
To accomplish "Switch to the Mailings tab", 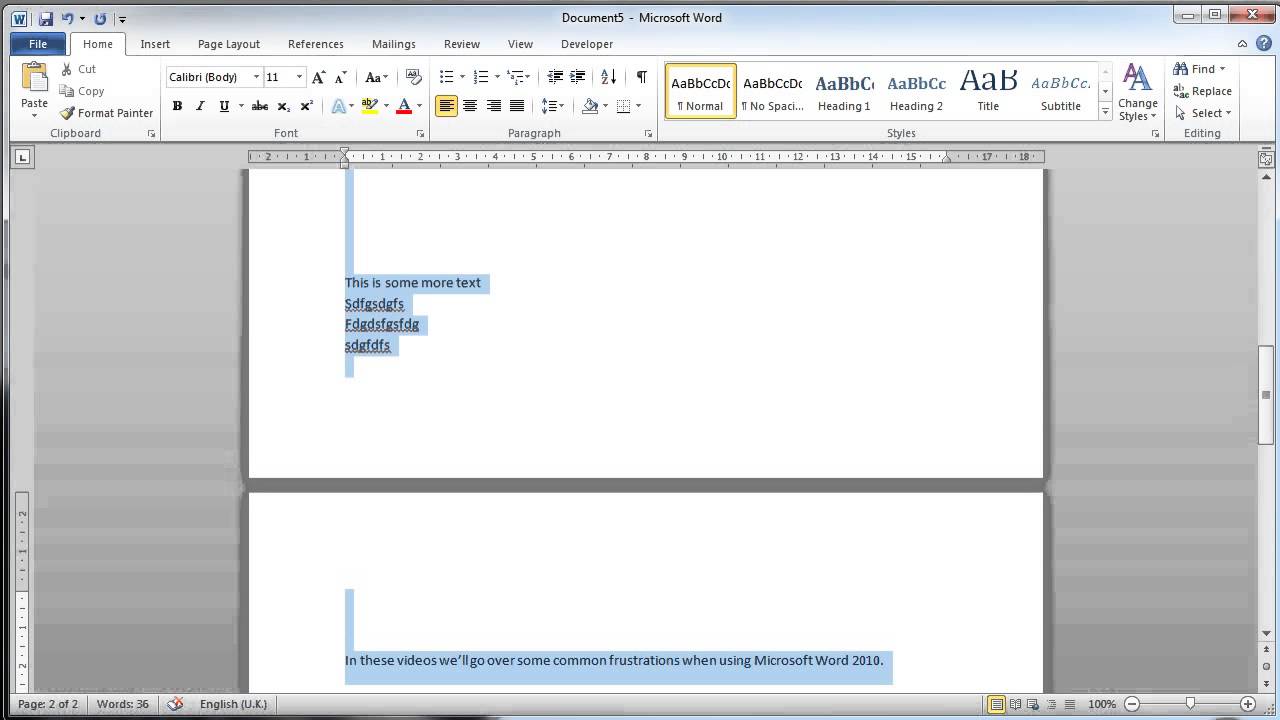I will [394, 44].
